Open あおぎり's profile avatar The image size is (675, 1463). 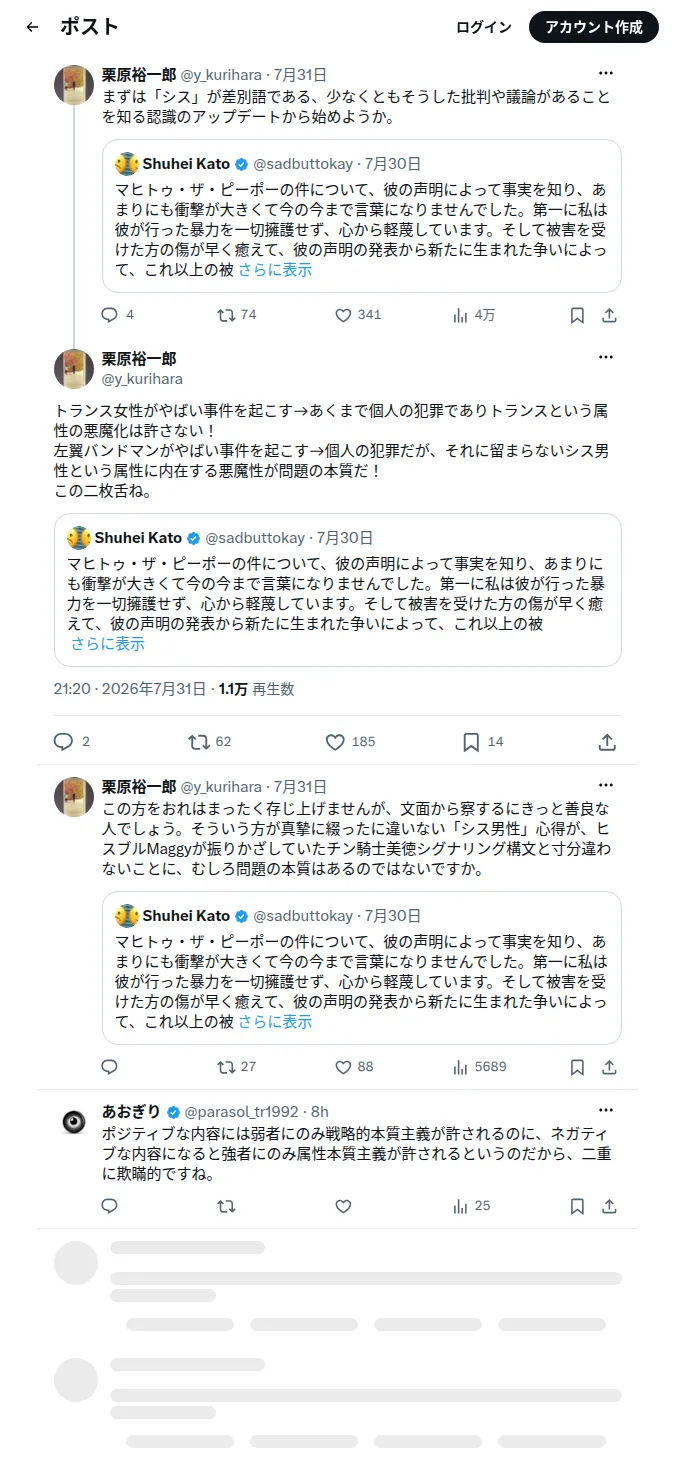click(74, 1122)
